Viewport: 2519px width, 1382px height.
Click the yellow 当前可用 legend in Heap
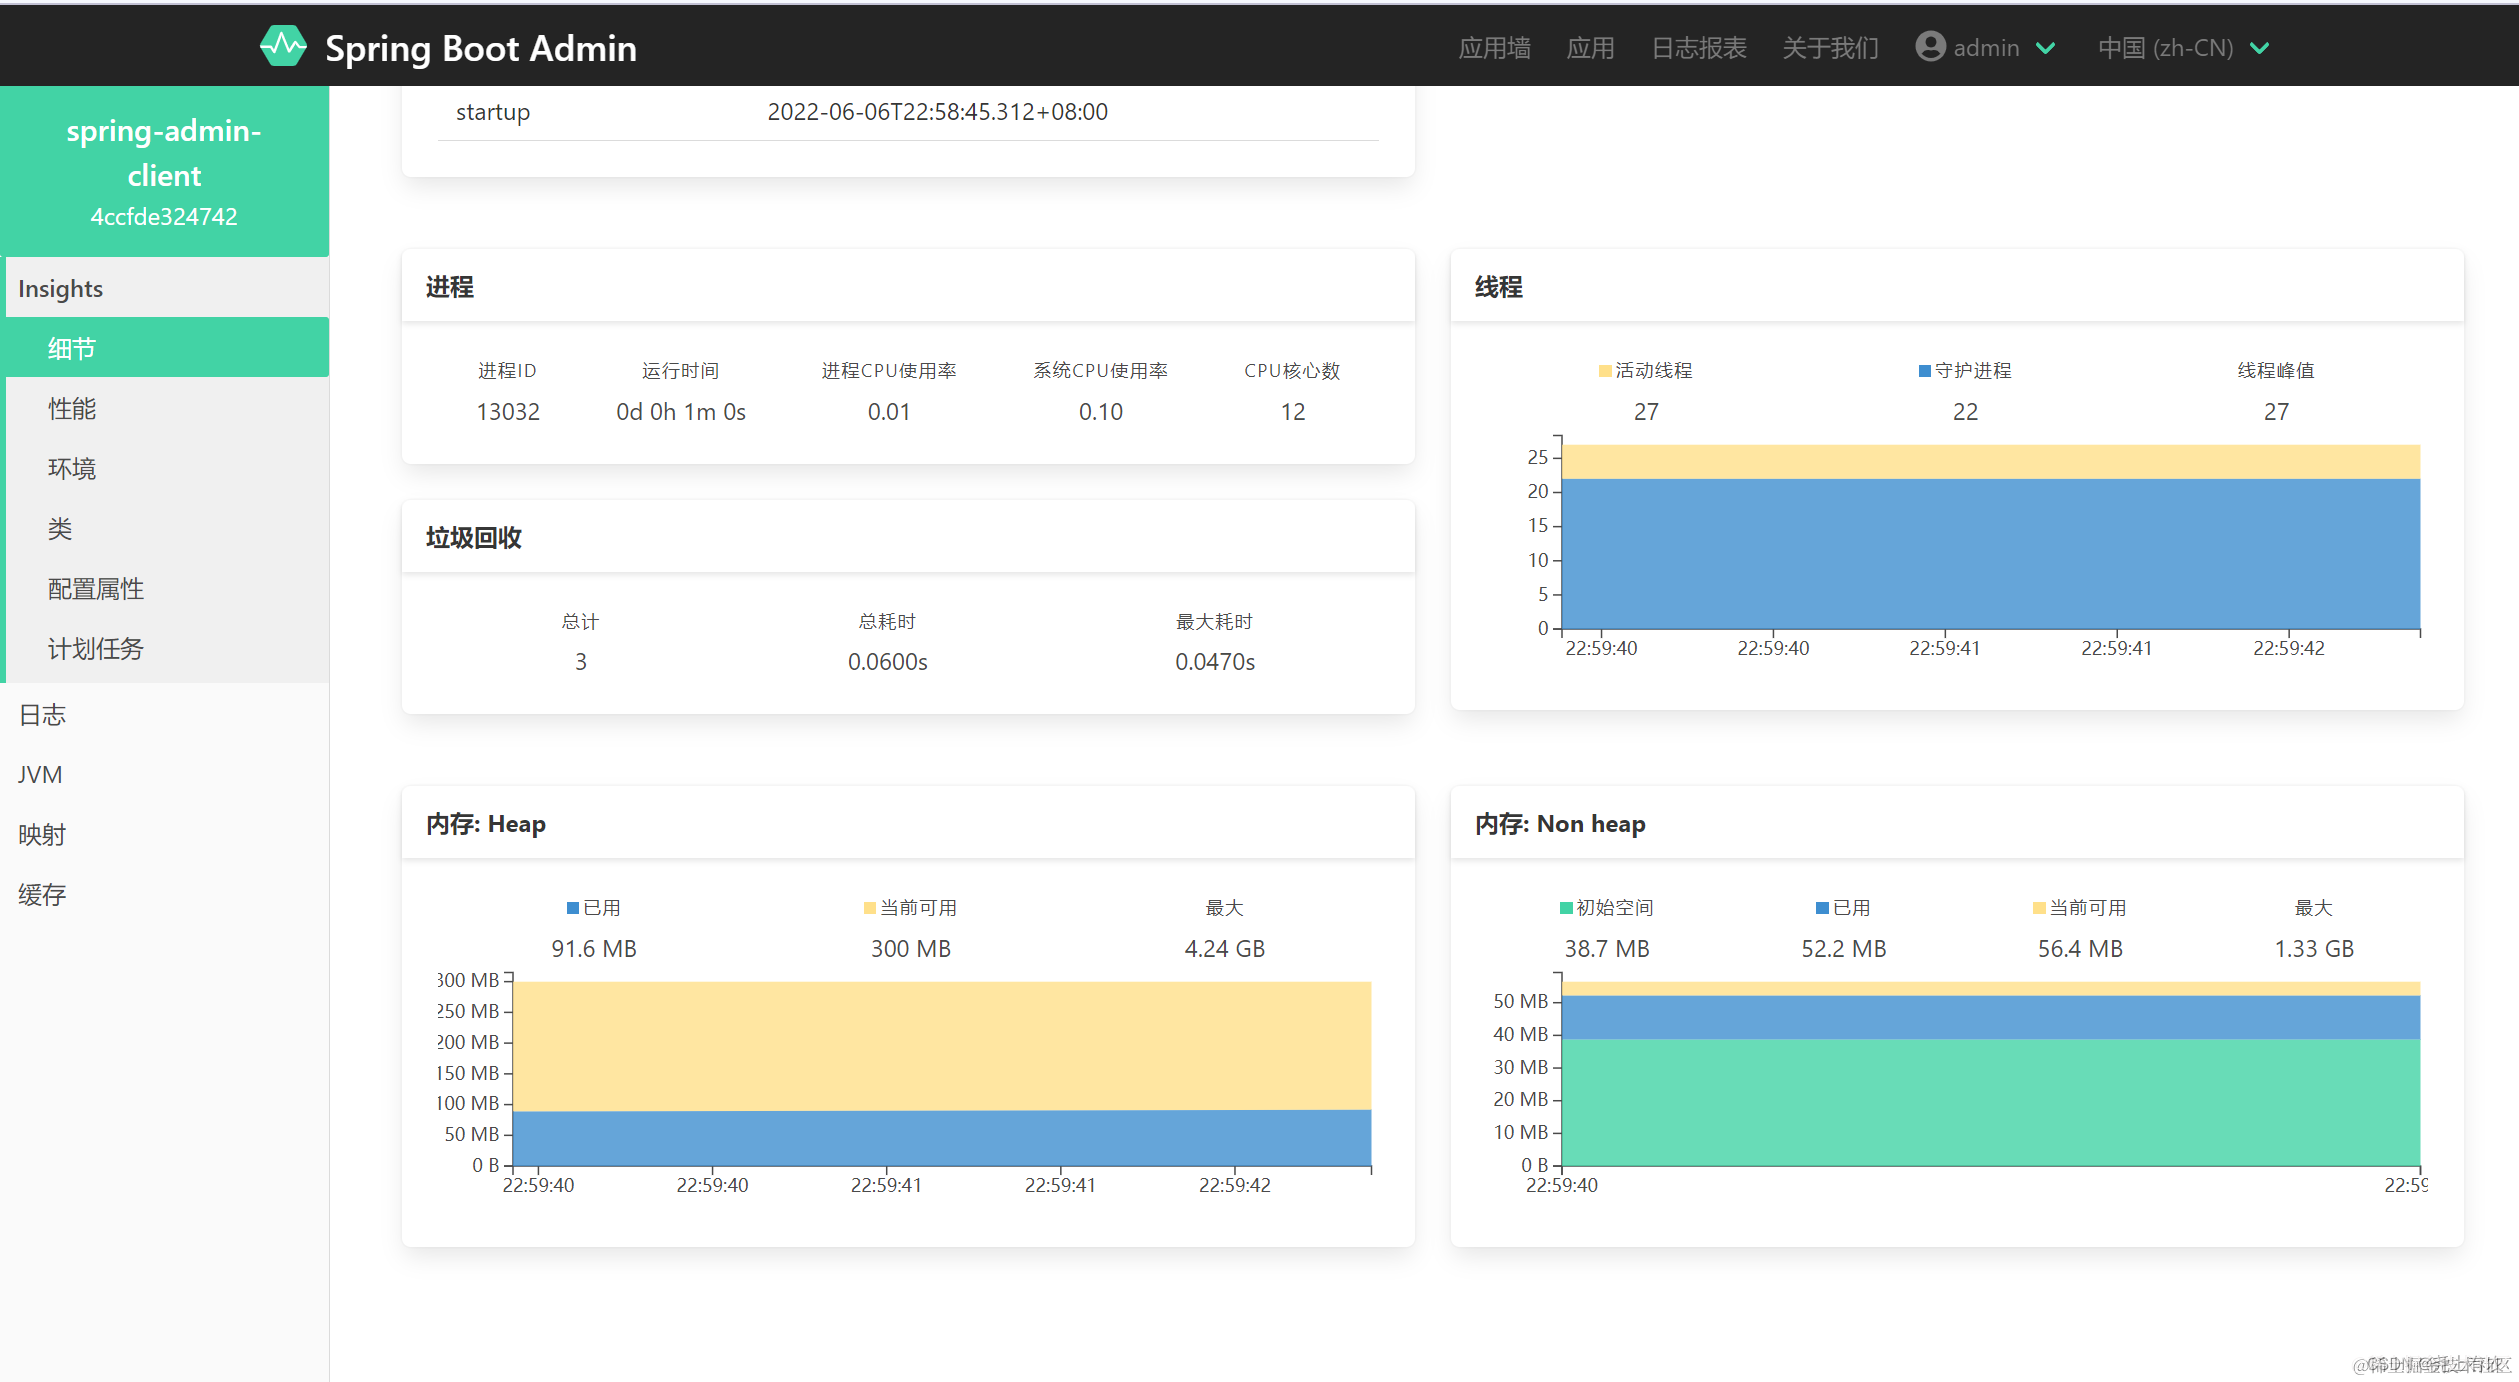[x=869, y=908]
